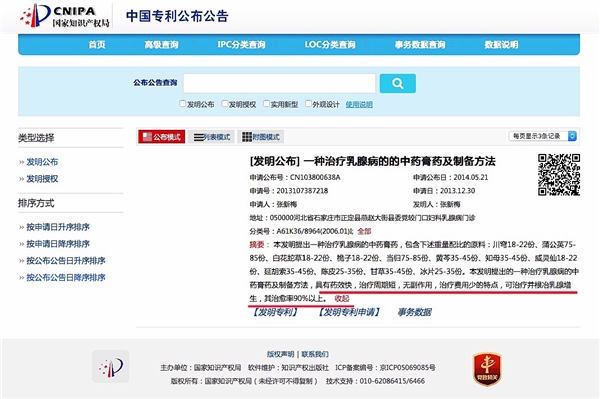Click the patent QR code image

click(x=559, y=174)
